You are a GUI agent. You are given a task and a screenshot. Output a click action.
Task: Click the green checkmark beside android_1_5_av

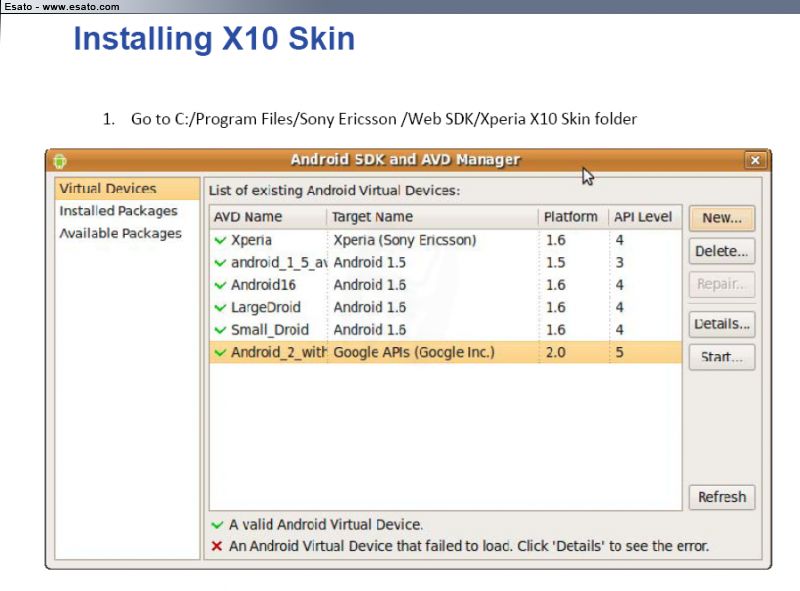pos(220,263)
